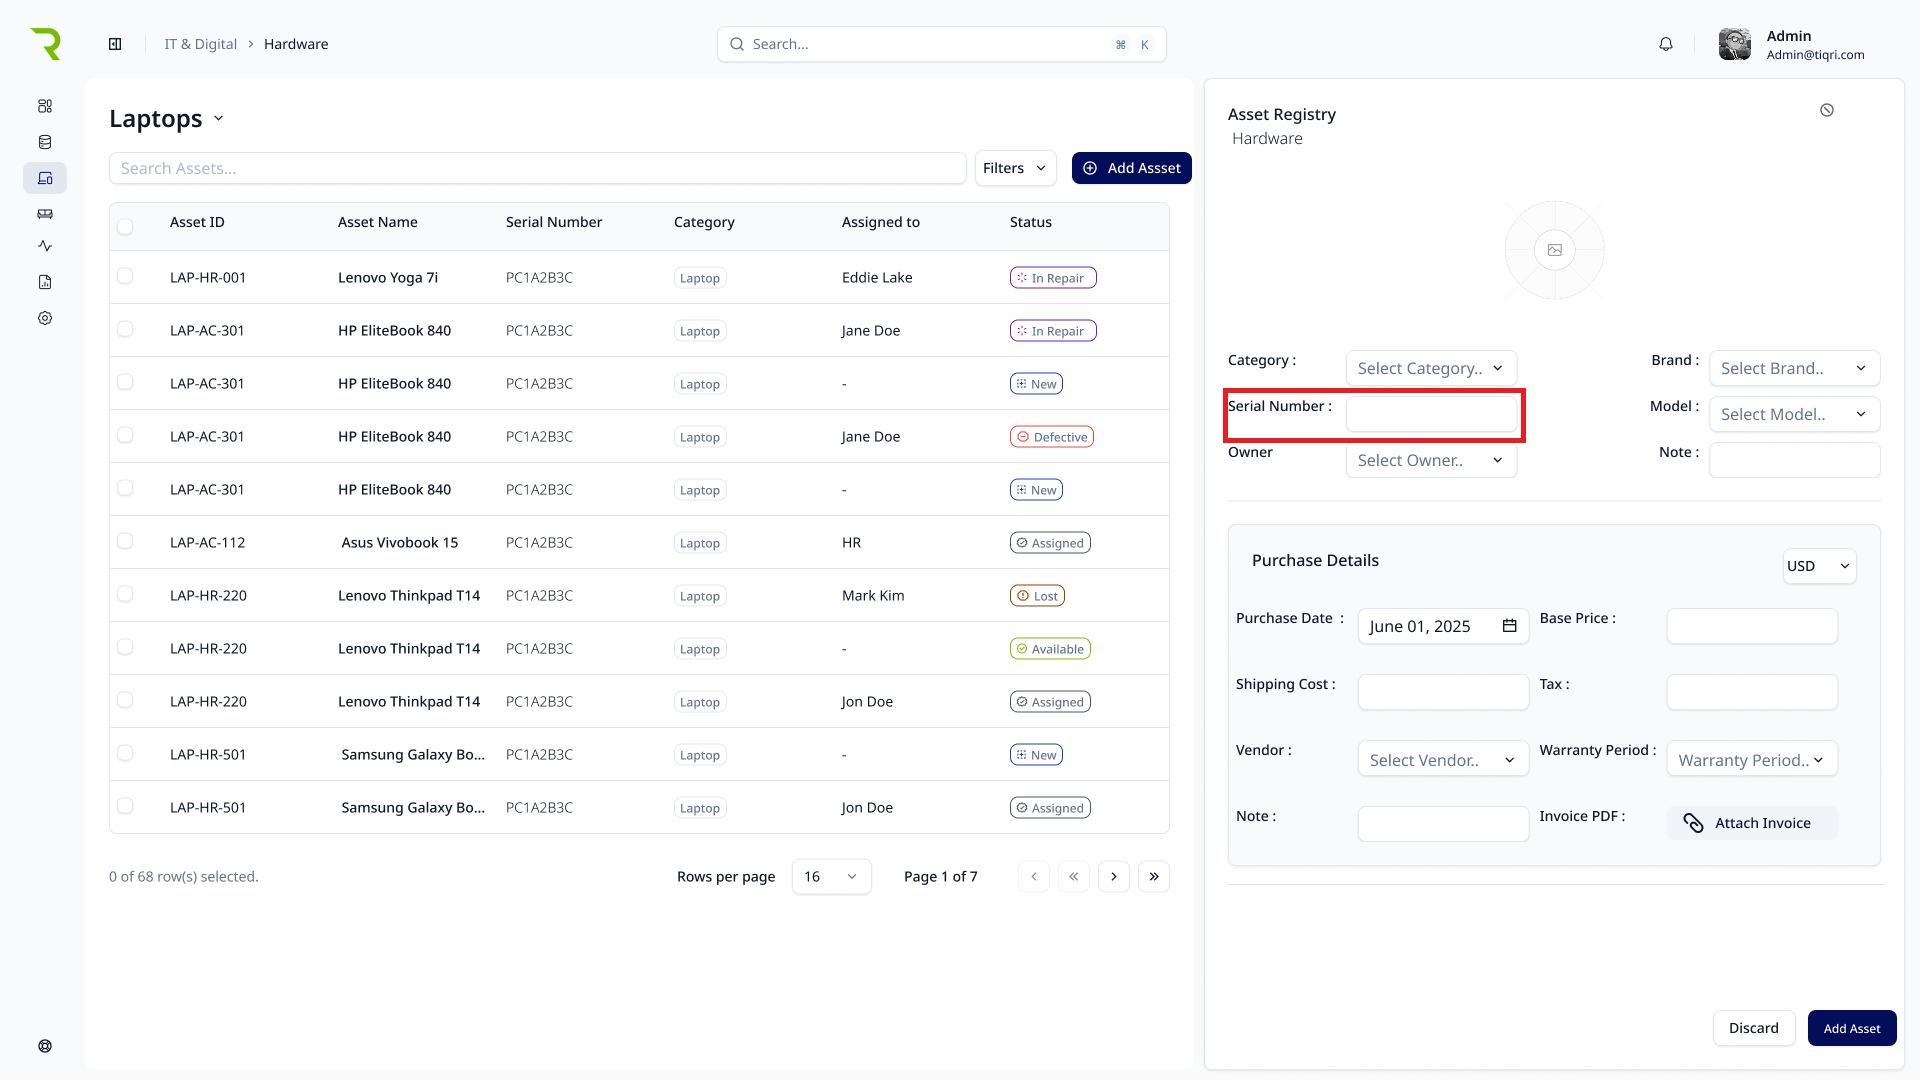1920x1080 pixels.
Task: Open the Select Category dropdown
Action: 1430,368
